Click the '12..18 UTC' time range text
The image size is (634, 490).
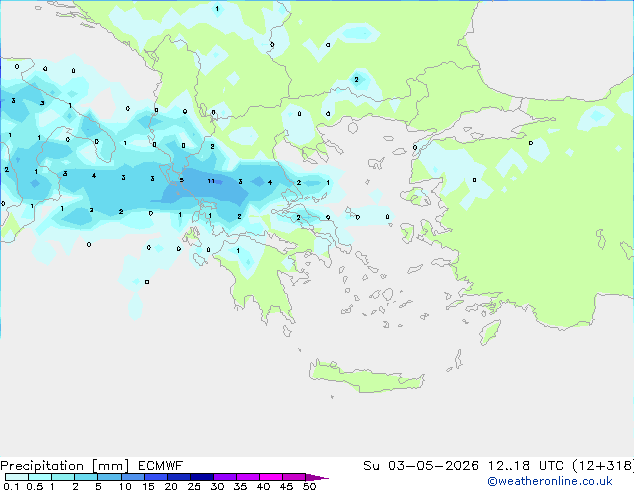point(526,466)
